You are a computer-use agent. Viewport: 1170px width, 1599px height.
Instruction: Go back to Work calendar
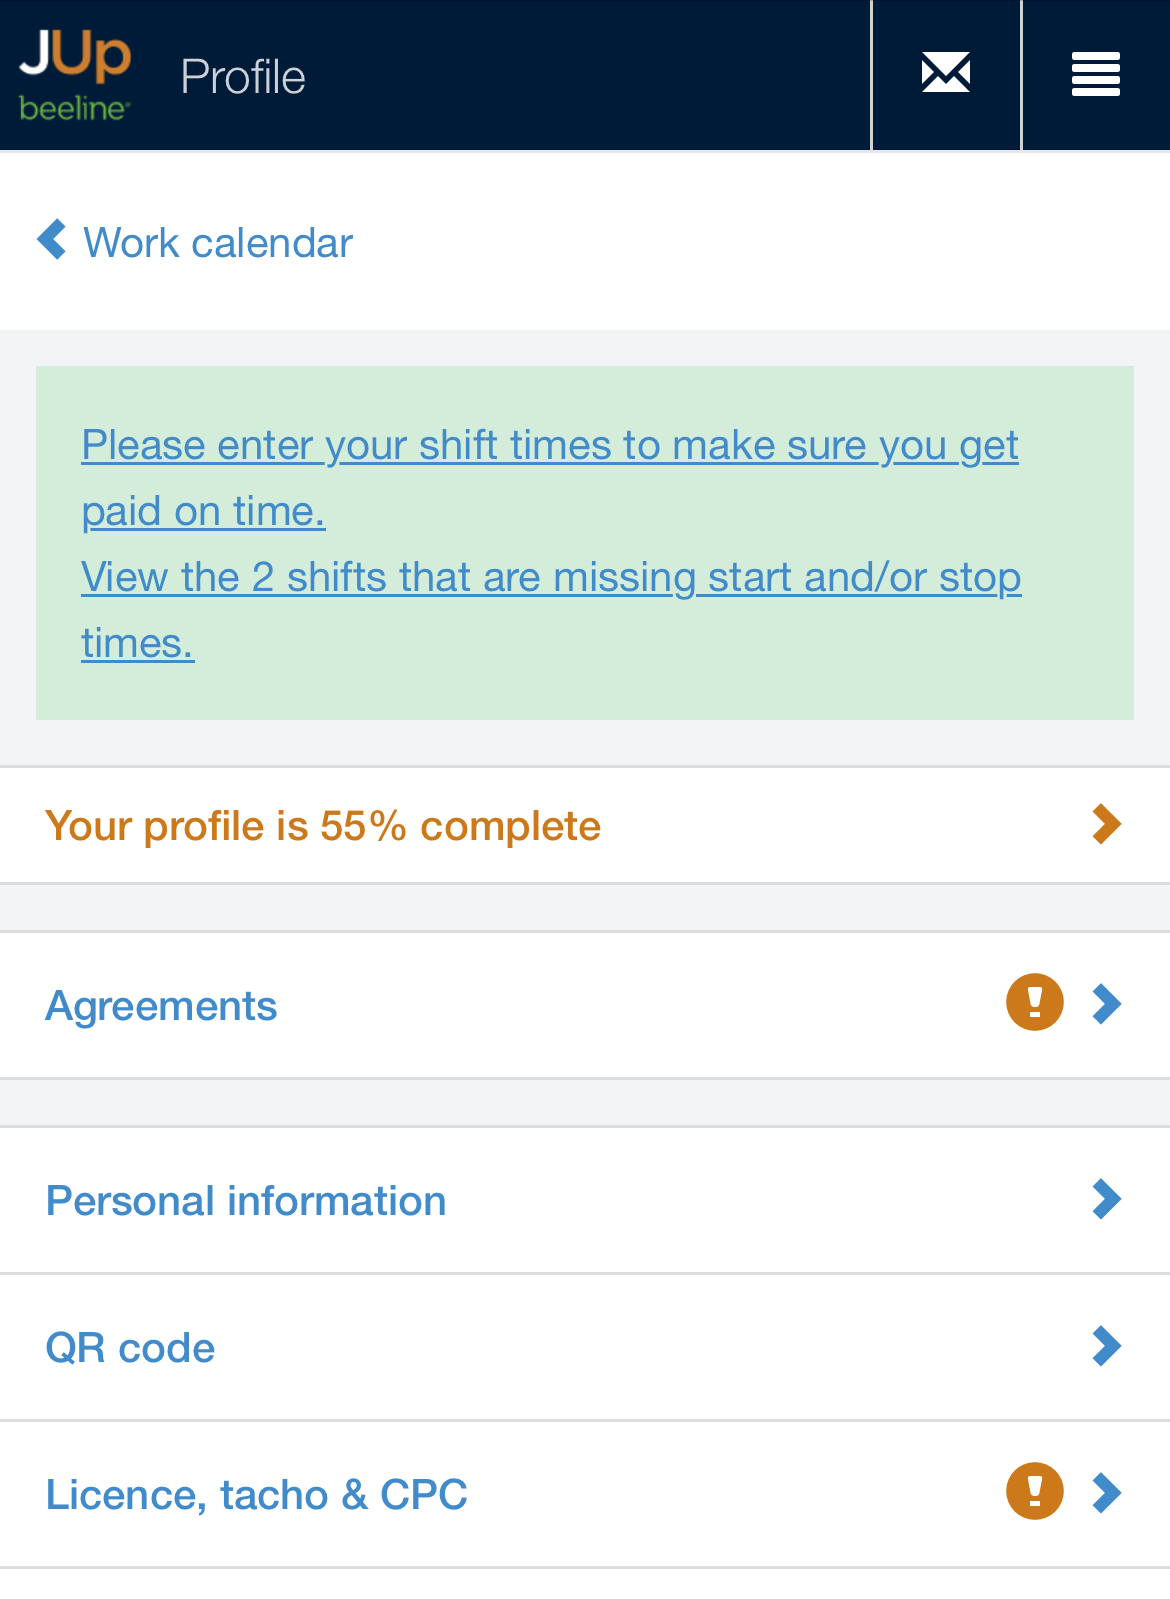click(x=218, y=243)
